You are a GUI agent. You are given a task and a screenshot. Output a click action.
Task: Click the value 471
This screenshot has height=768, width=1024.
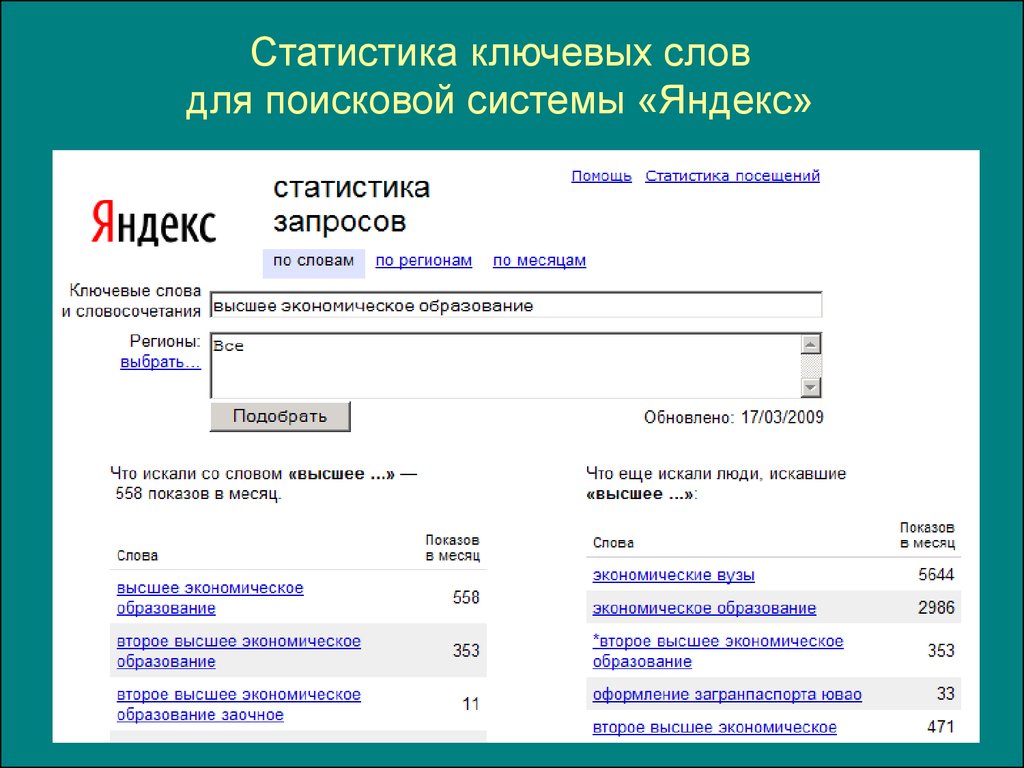(941, 727)
